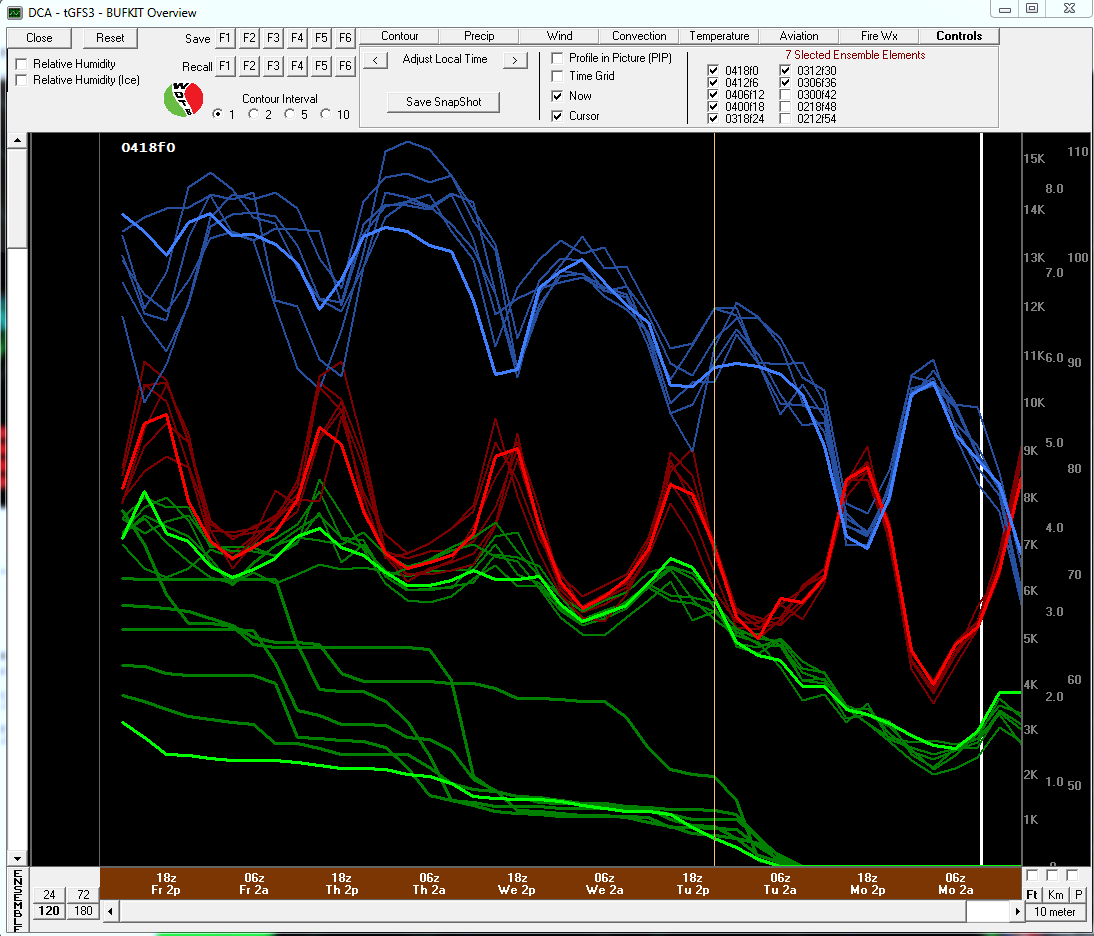Image resolution: width=1094 pixels, height=936 pixels.
Task: Switch height units to Ft
Action: coord(1032,894)
